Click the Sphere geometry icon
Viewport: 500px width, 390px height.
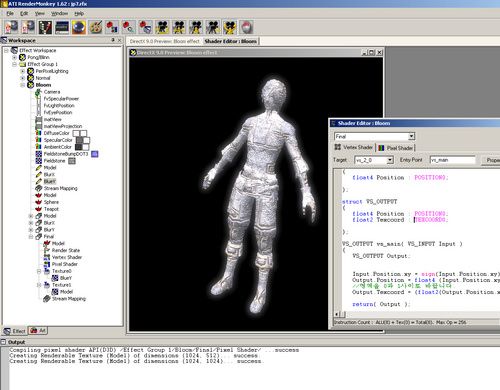coord(38,202)
